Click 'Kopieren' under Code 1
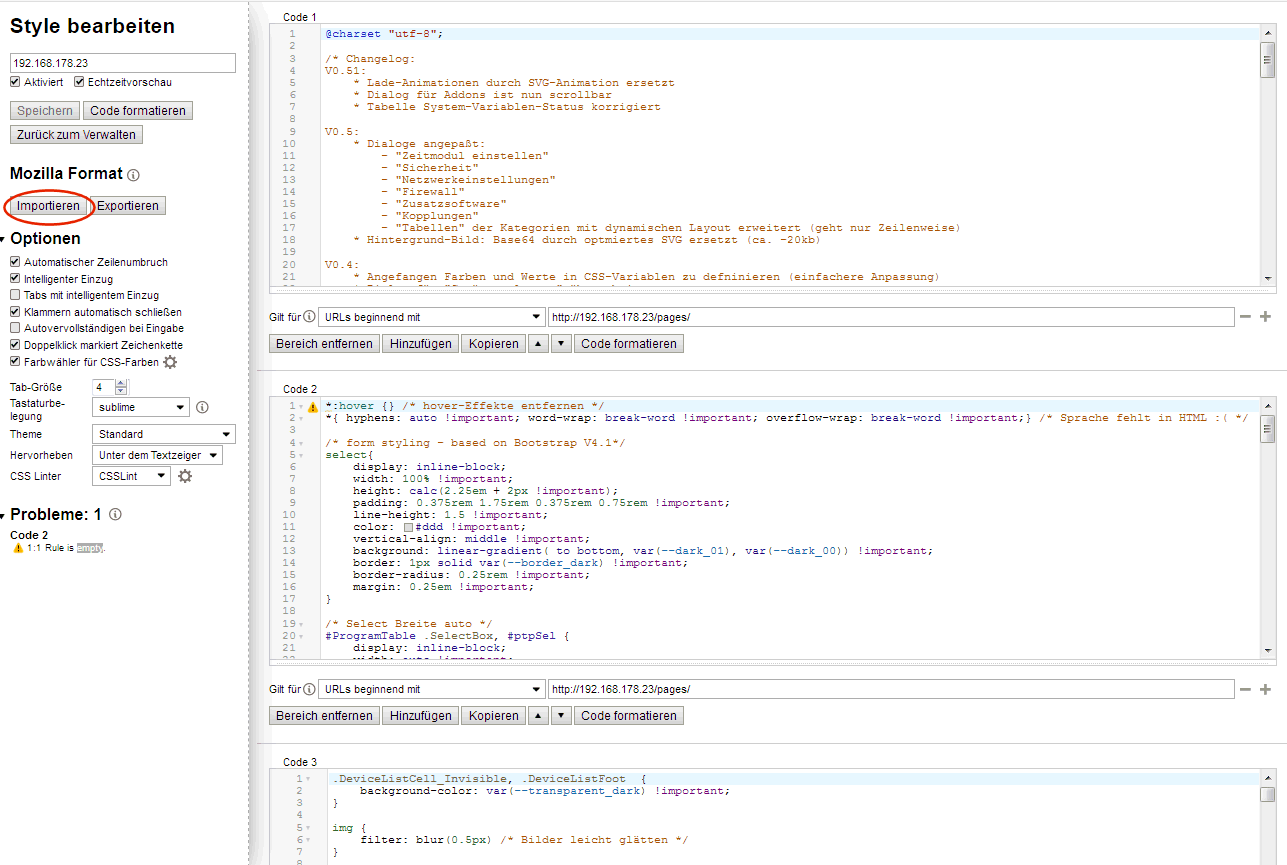This screenshot has width=1287, height=865. pos(494,343)
